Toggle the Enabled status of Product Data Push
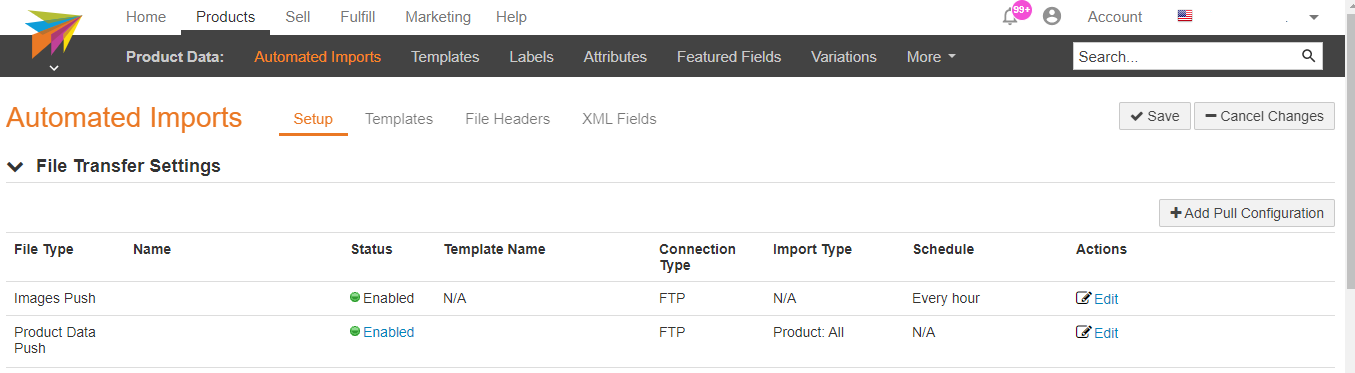 tap(388, 332)
